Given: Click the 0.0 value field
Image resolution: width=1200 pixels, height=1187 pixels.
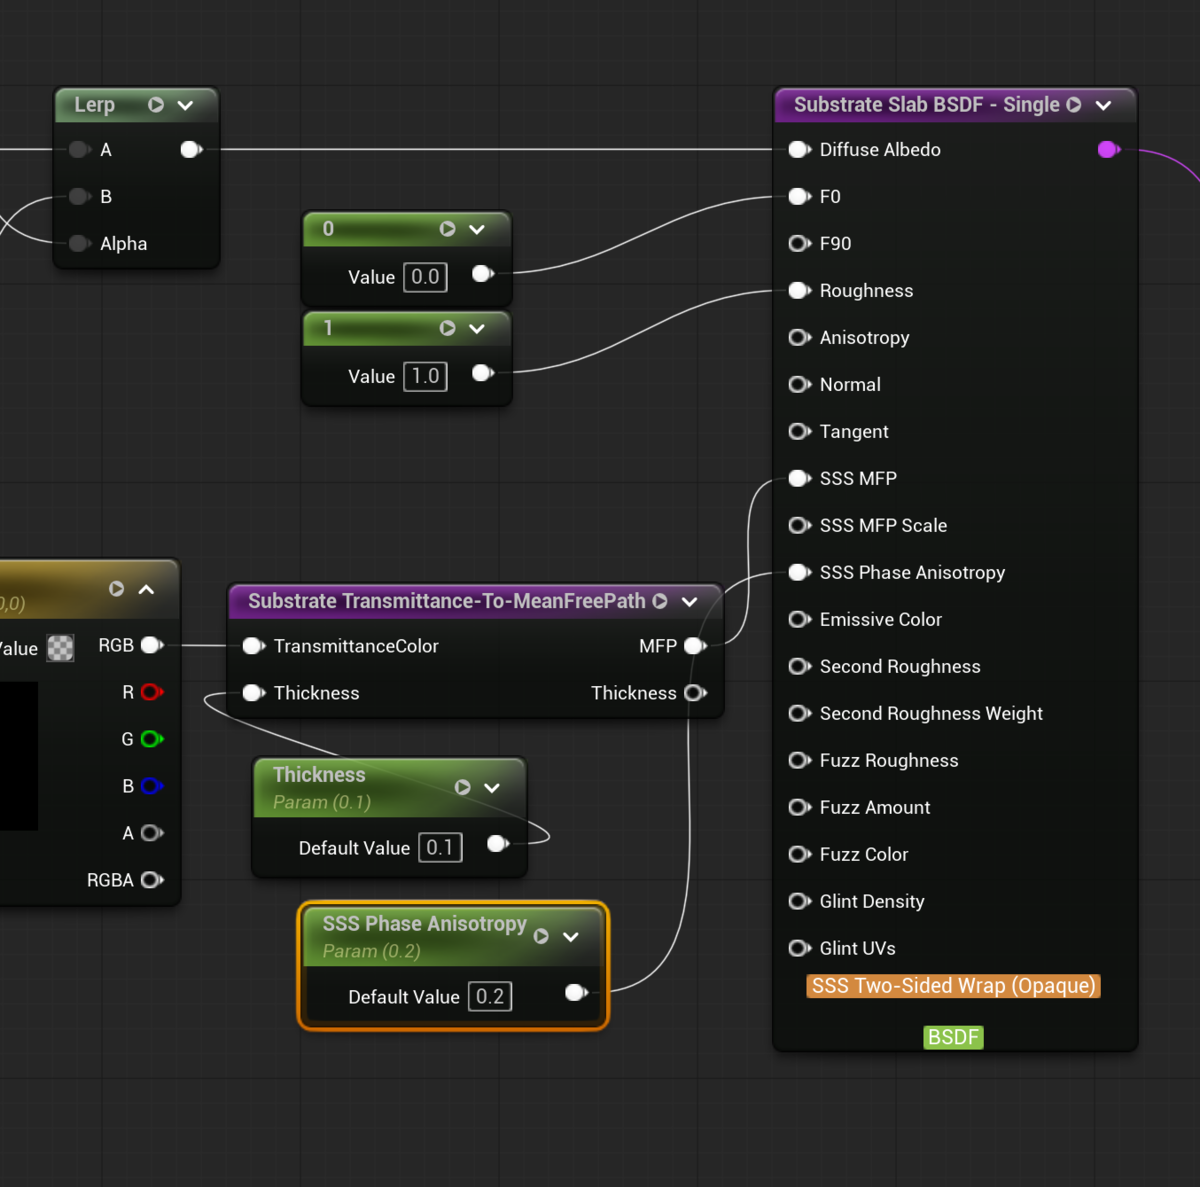Looking at the screenshot, I should (x=425, y=277).
